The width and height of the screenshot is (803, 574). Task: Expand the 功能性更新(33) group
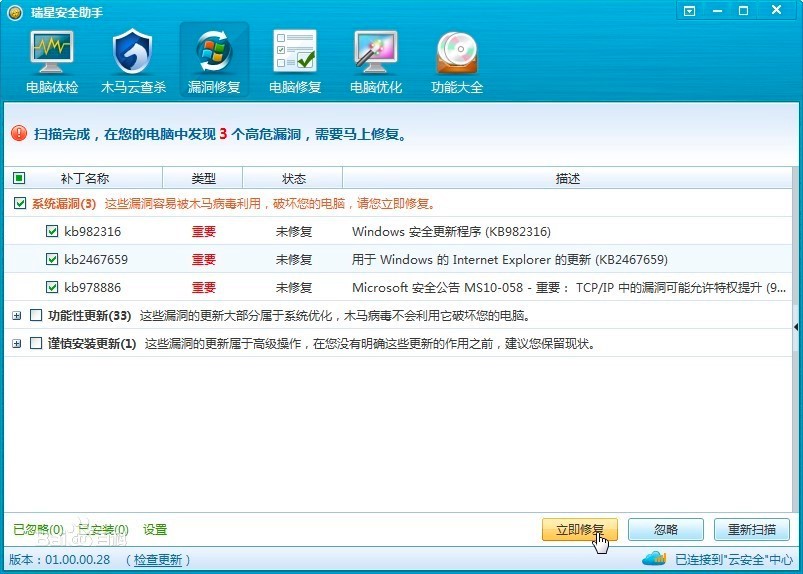(x=17, y=315)
